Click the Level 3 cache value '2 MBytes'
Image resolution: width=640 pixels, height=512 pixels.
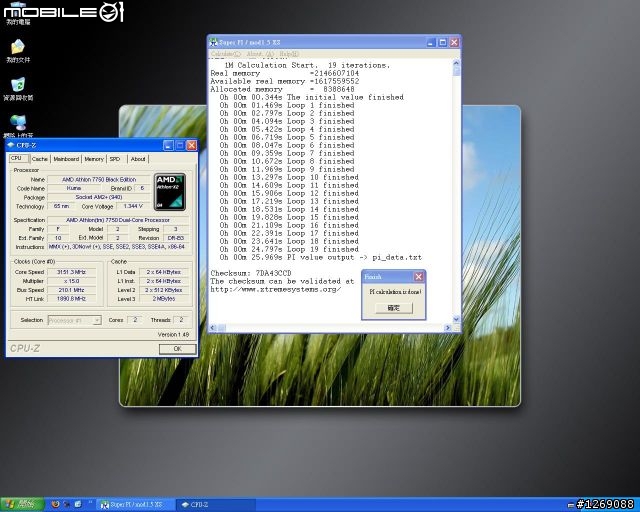tap(164, 299)
